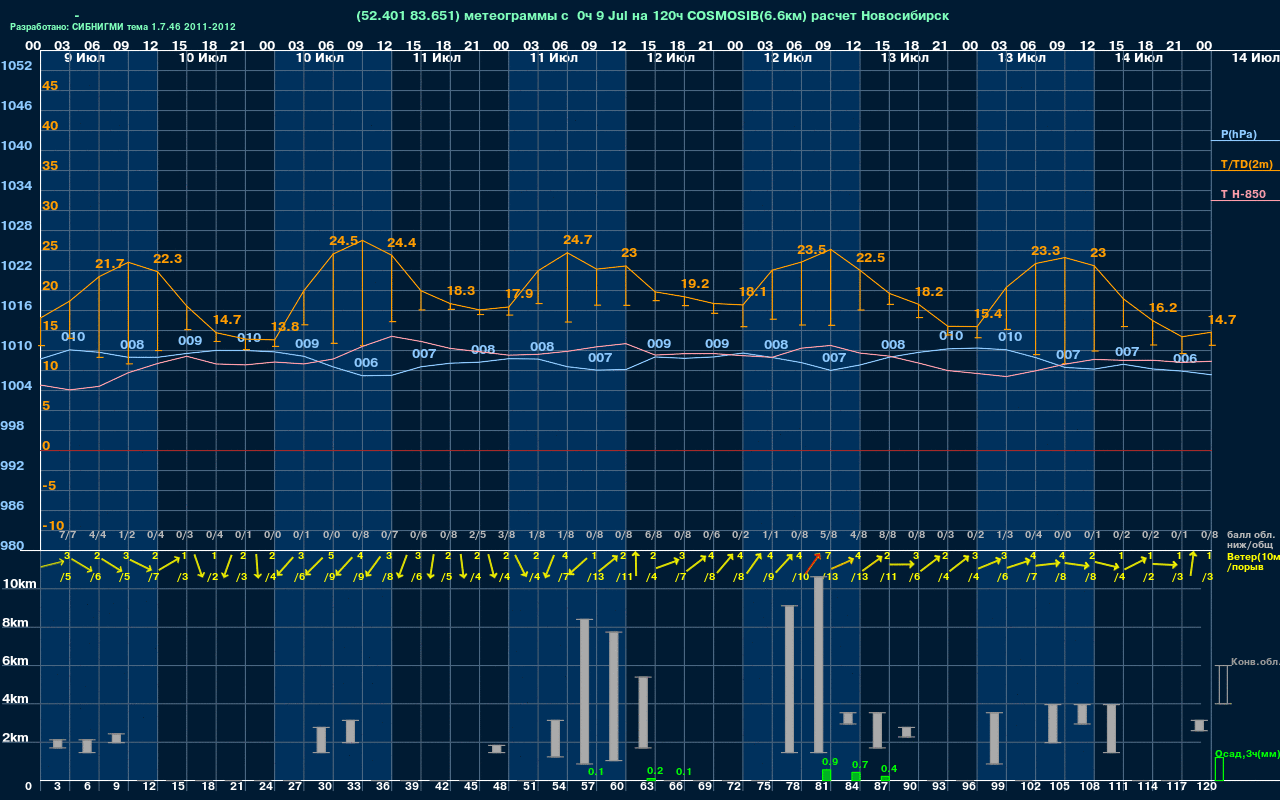Click the 0.7 precipitation amount label
The width and height of the screenshot is (1280, 800).
(x=859, y=765)
